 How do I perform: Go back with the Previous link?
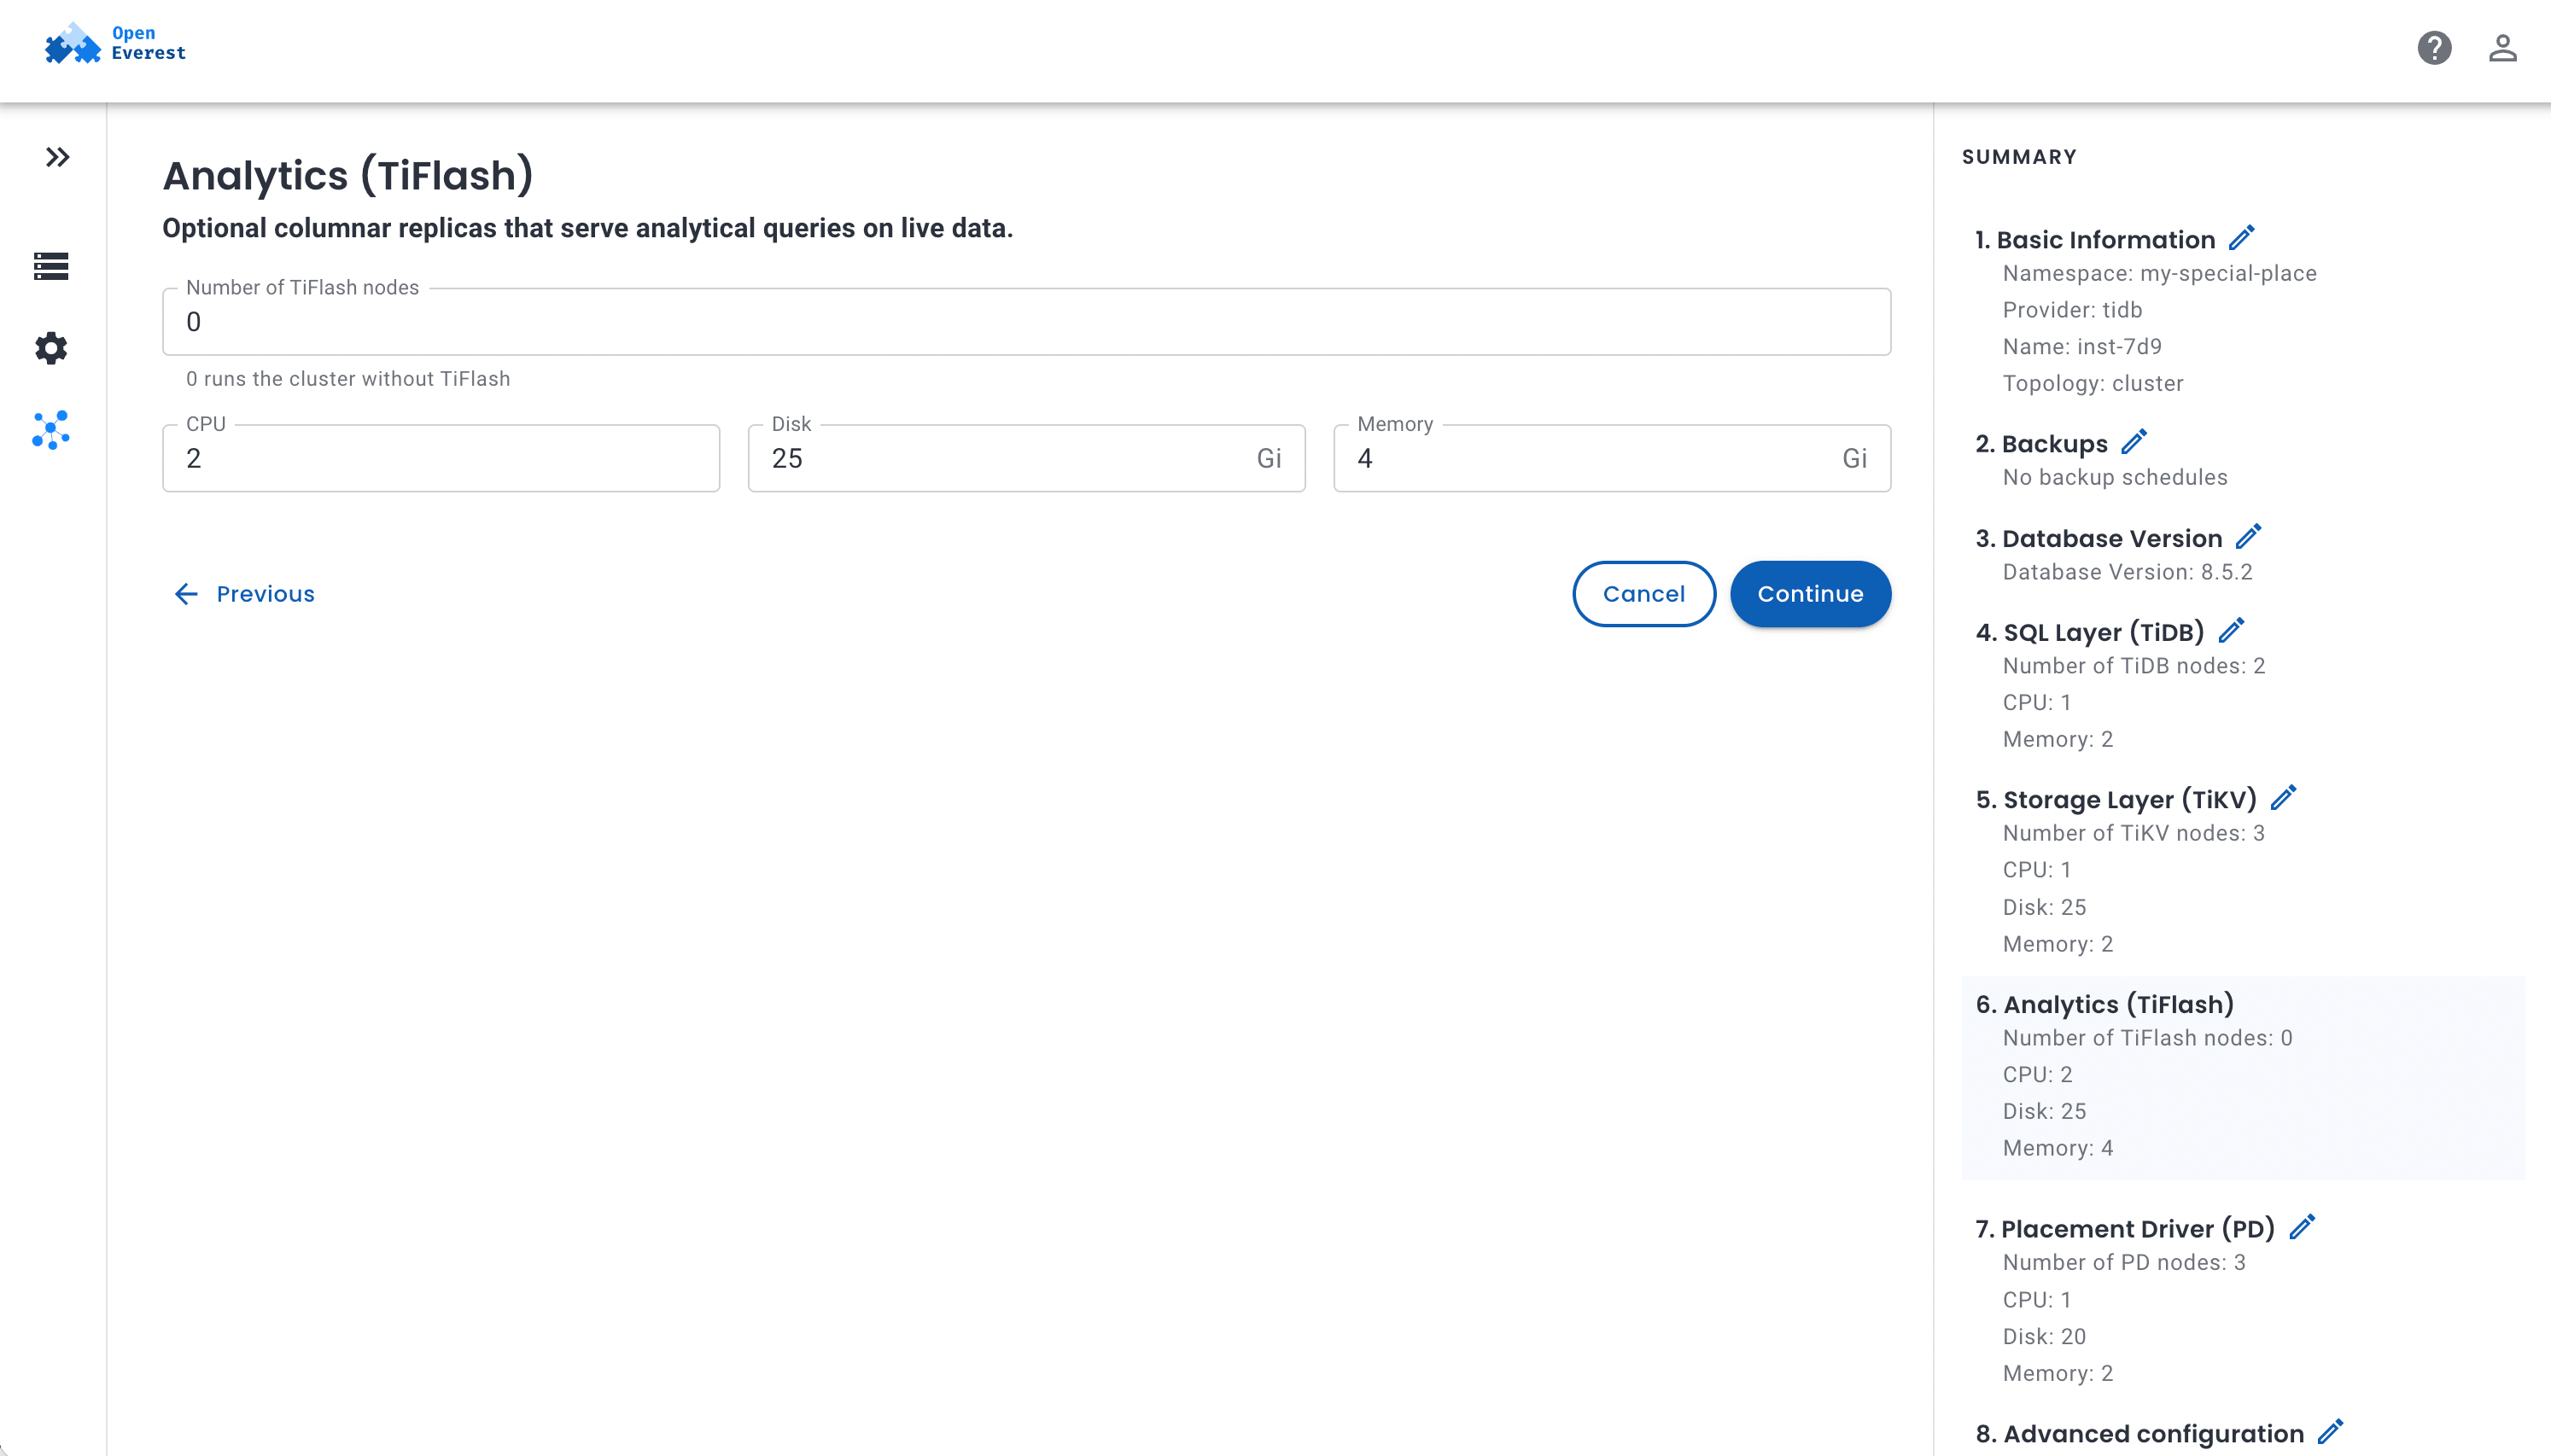coord(244,594)
